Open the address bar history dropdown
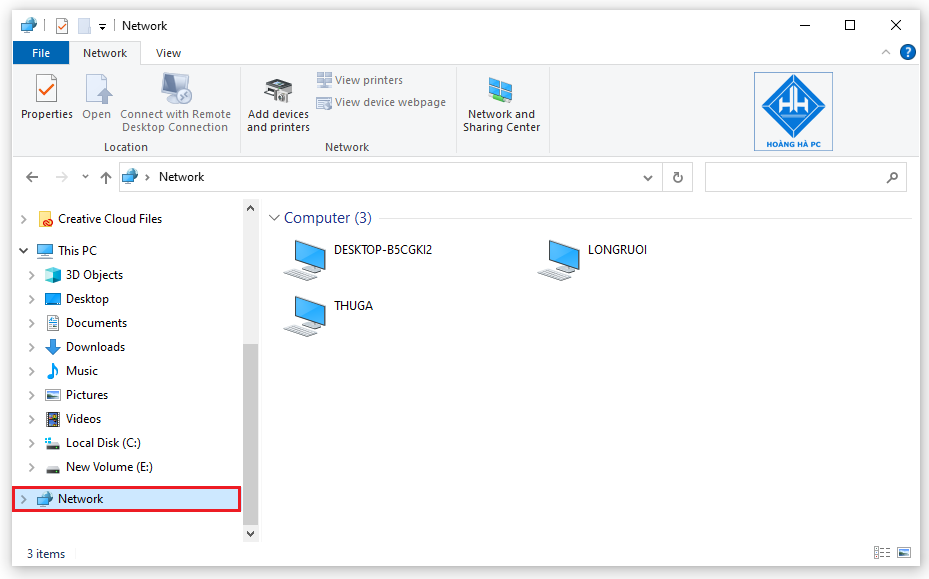 click(648, 178)
